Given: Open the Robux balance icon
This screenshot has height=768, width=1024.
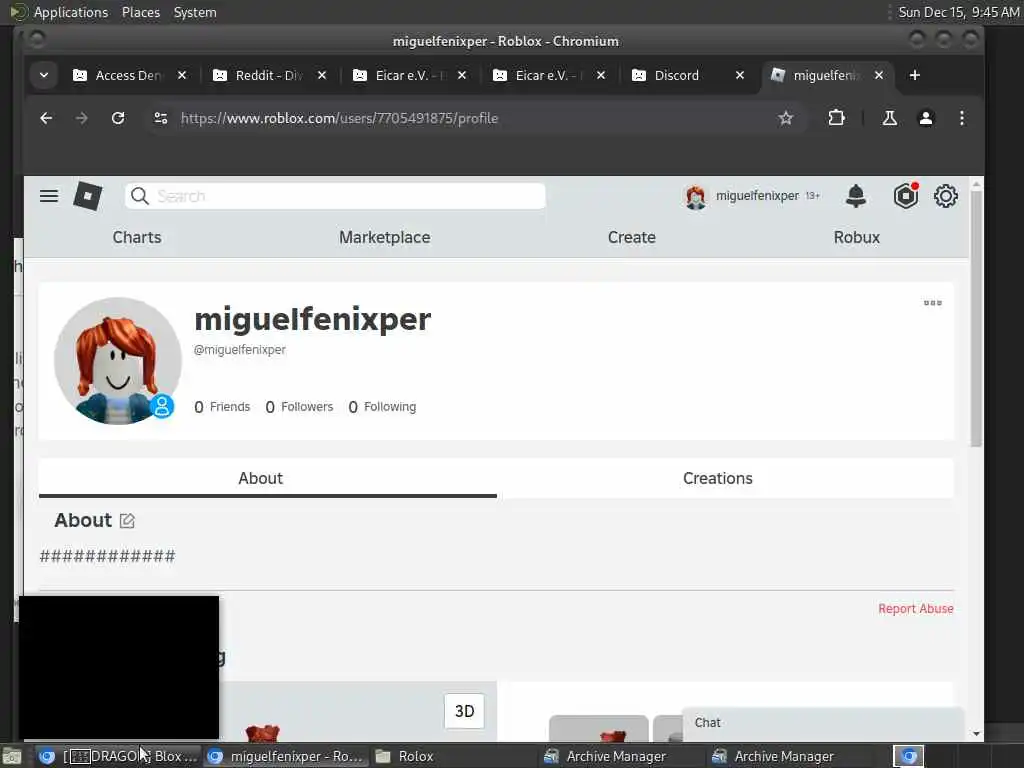Looking at the screenshot, I should (906, 196).
